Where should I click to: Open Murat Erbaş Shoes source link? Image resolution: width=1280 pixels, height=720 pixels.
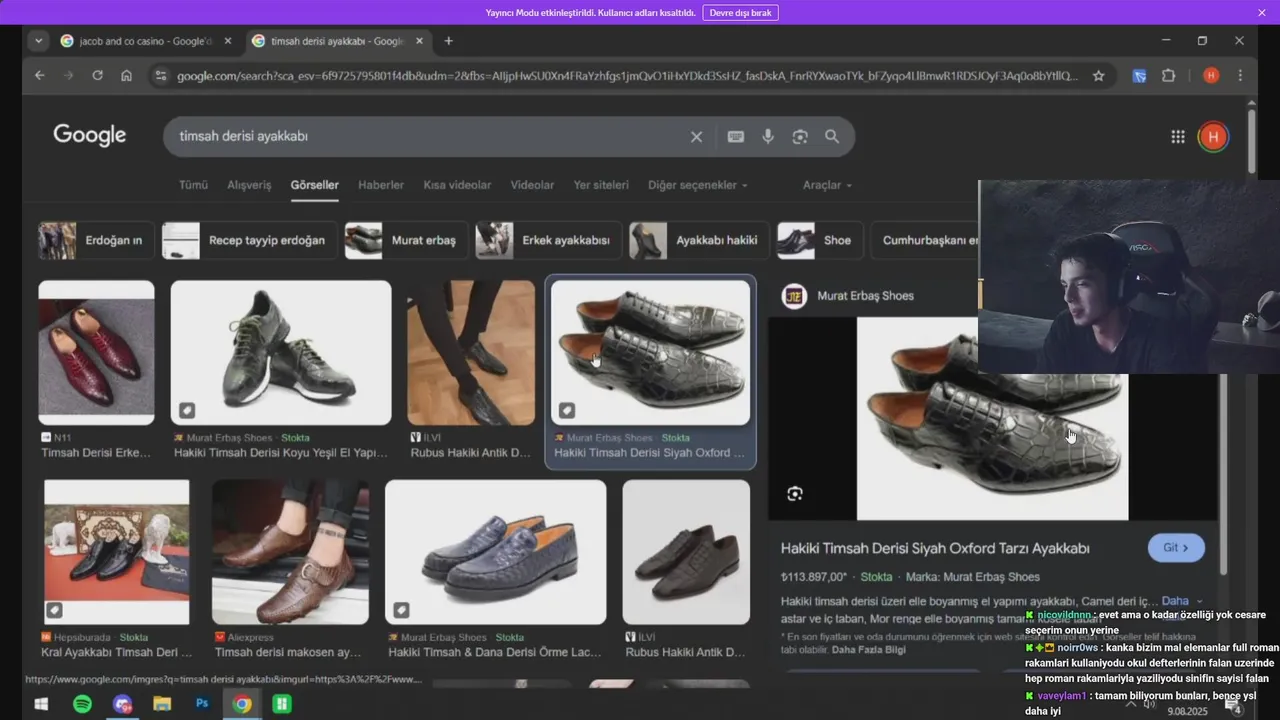[x=865, y=296]
